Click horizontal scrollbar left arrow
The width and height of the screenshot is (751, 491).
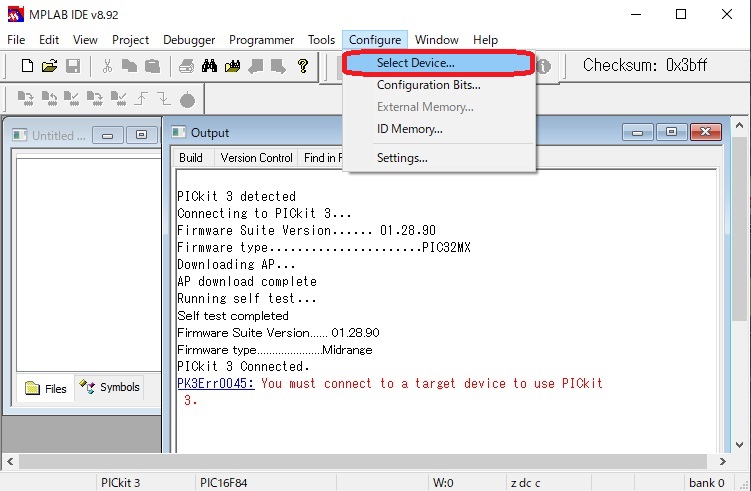coord(10,462)
